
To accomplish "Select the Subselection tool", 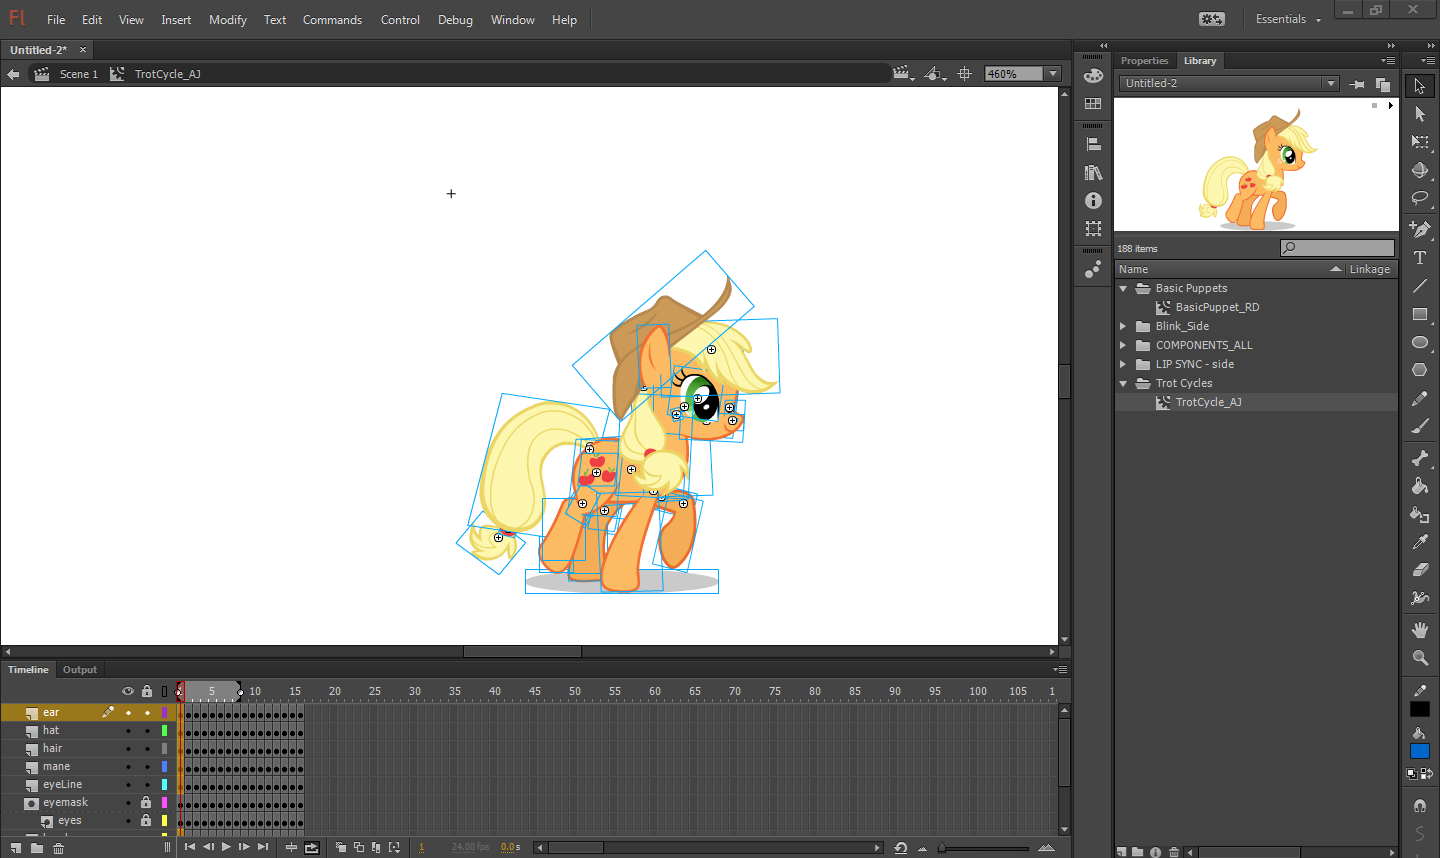I will pyautogui.click(x=1419, y=114).
